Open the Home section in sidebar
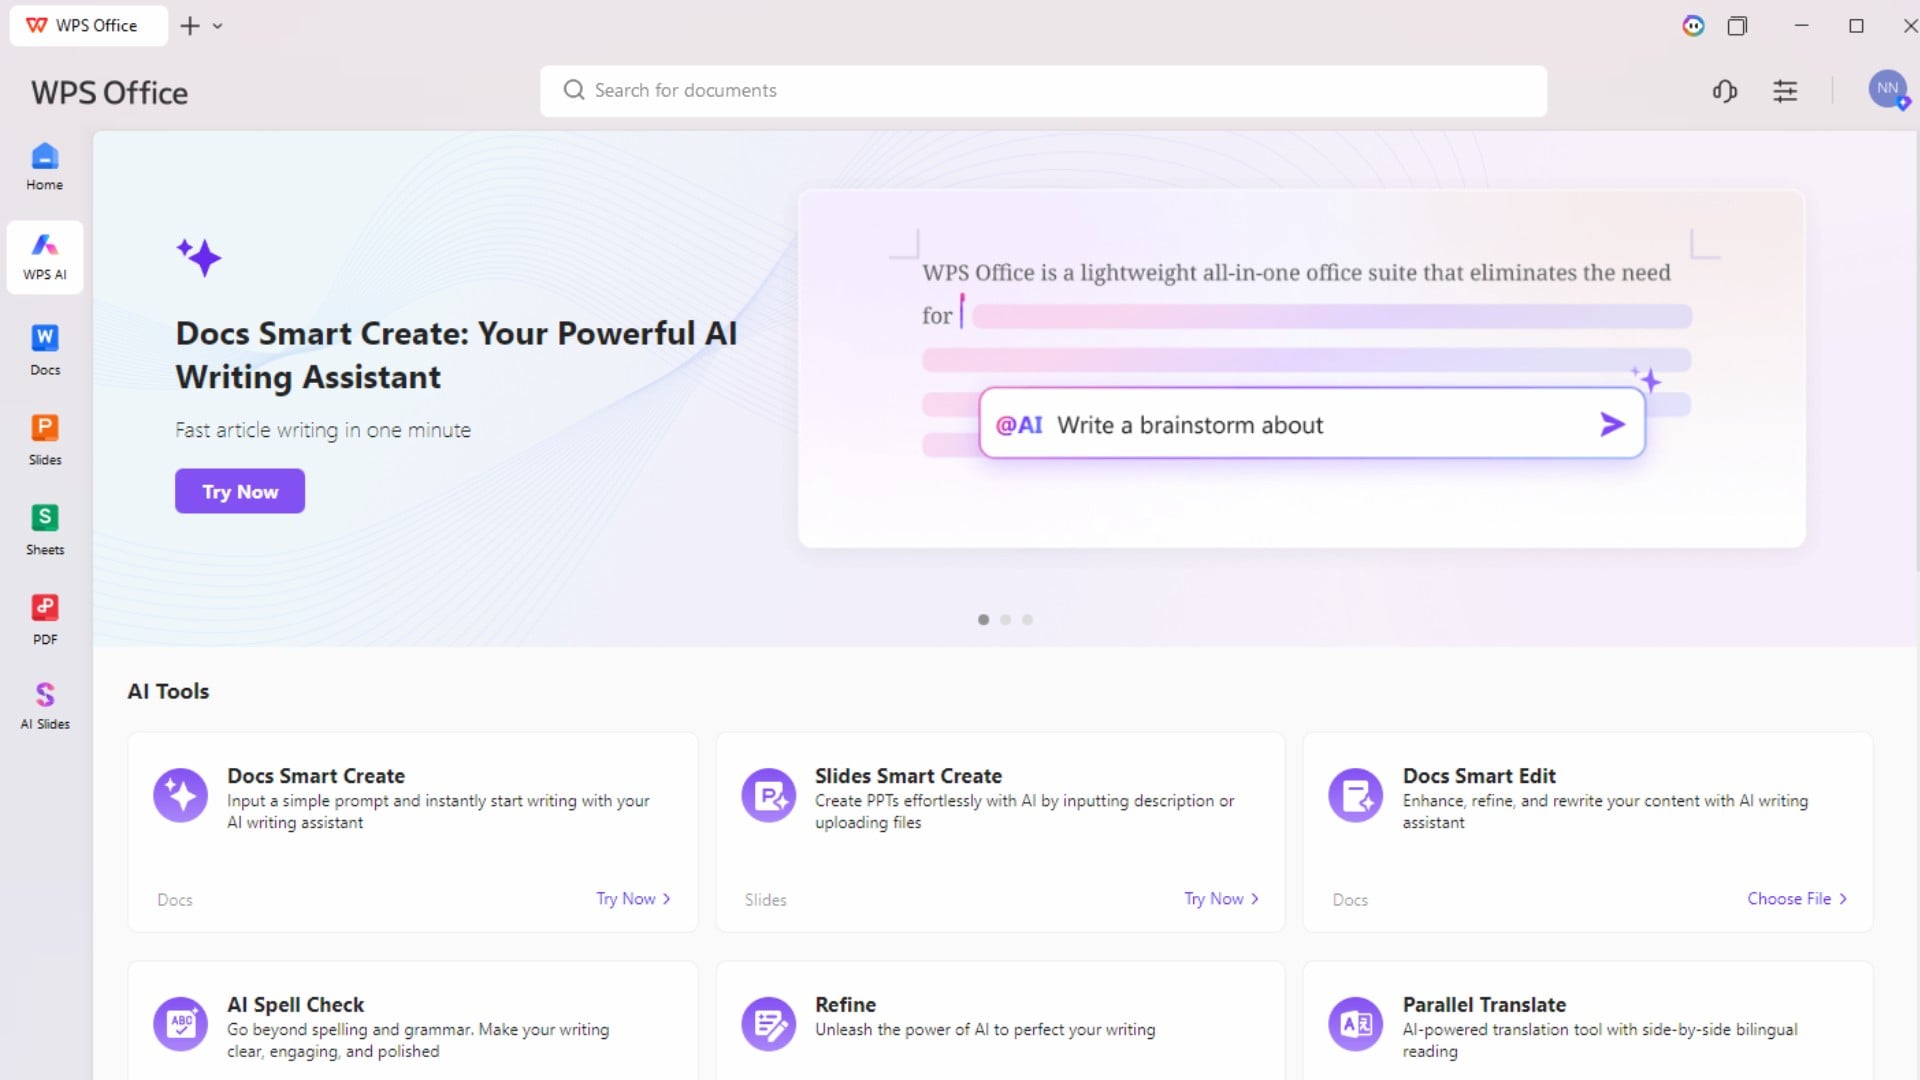Viewport: 1920px width, 1080px height. (x=44, y=167)
